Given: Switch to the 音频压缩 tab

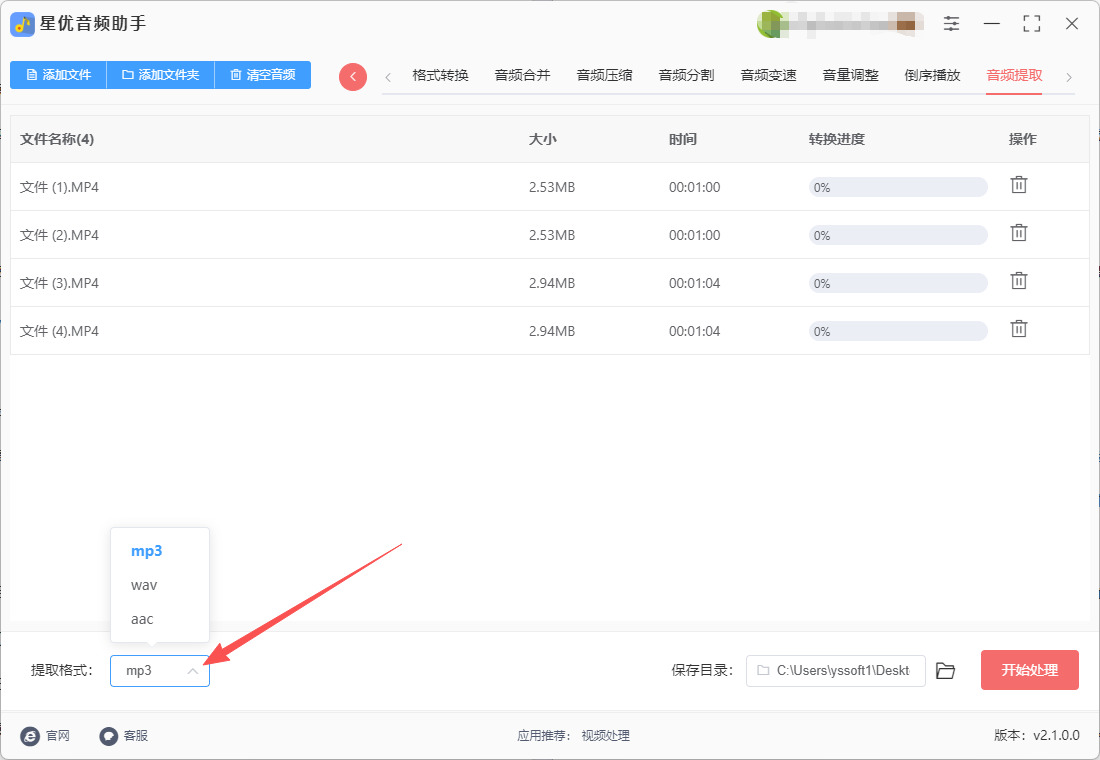Looking at the screenshot, I should click(605, 75).
